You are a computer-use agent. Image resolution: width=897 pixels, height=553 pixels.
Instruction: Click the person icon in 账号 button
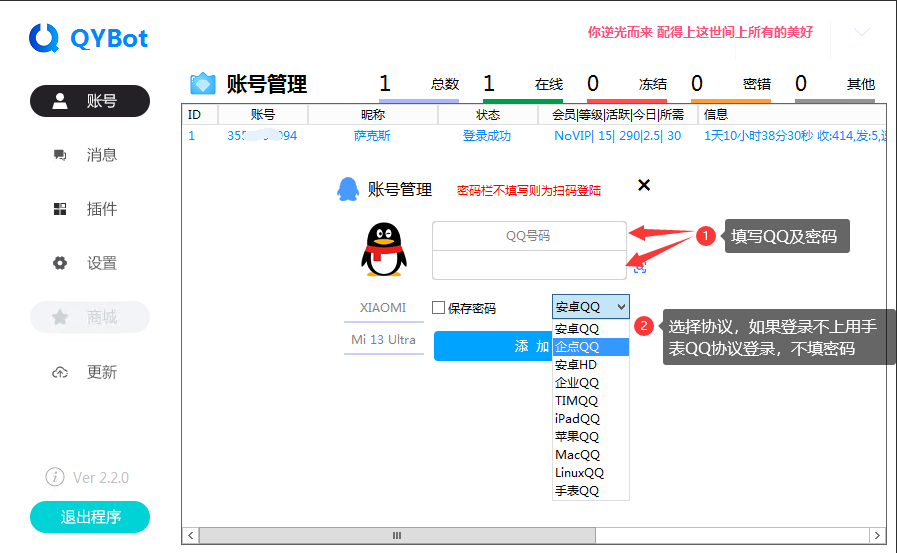(x=60, y=101)
